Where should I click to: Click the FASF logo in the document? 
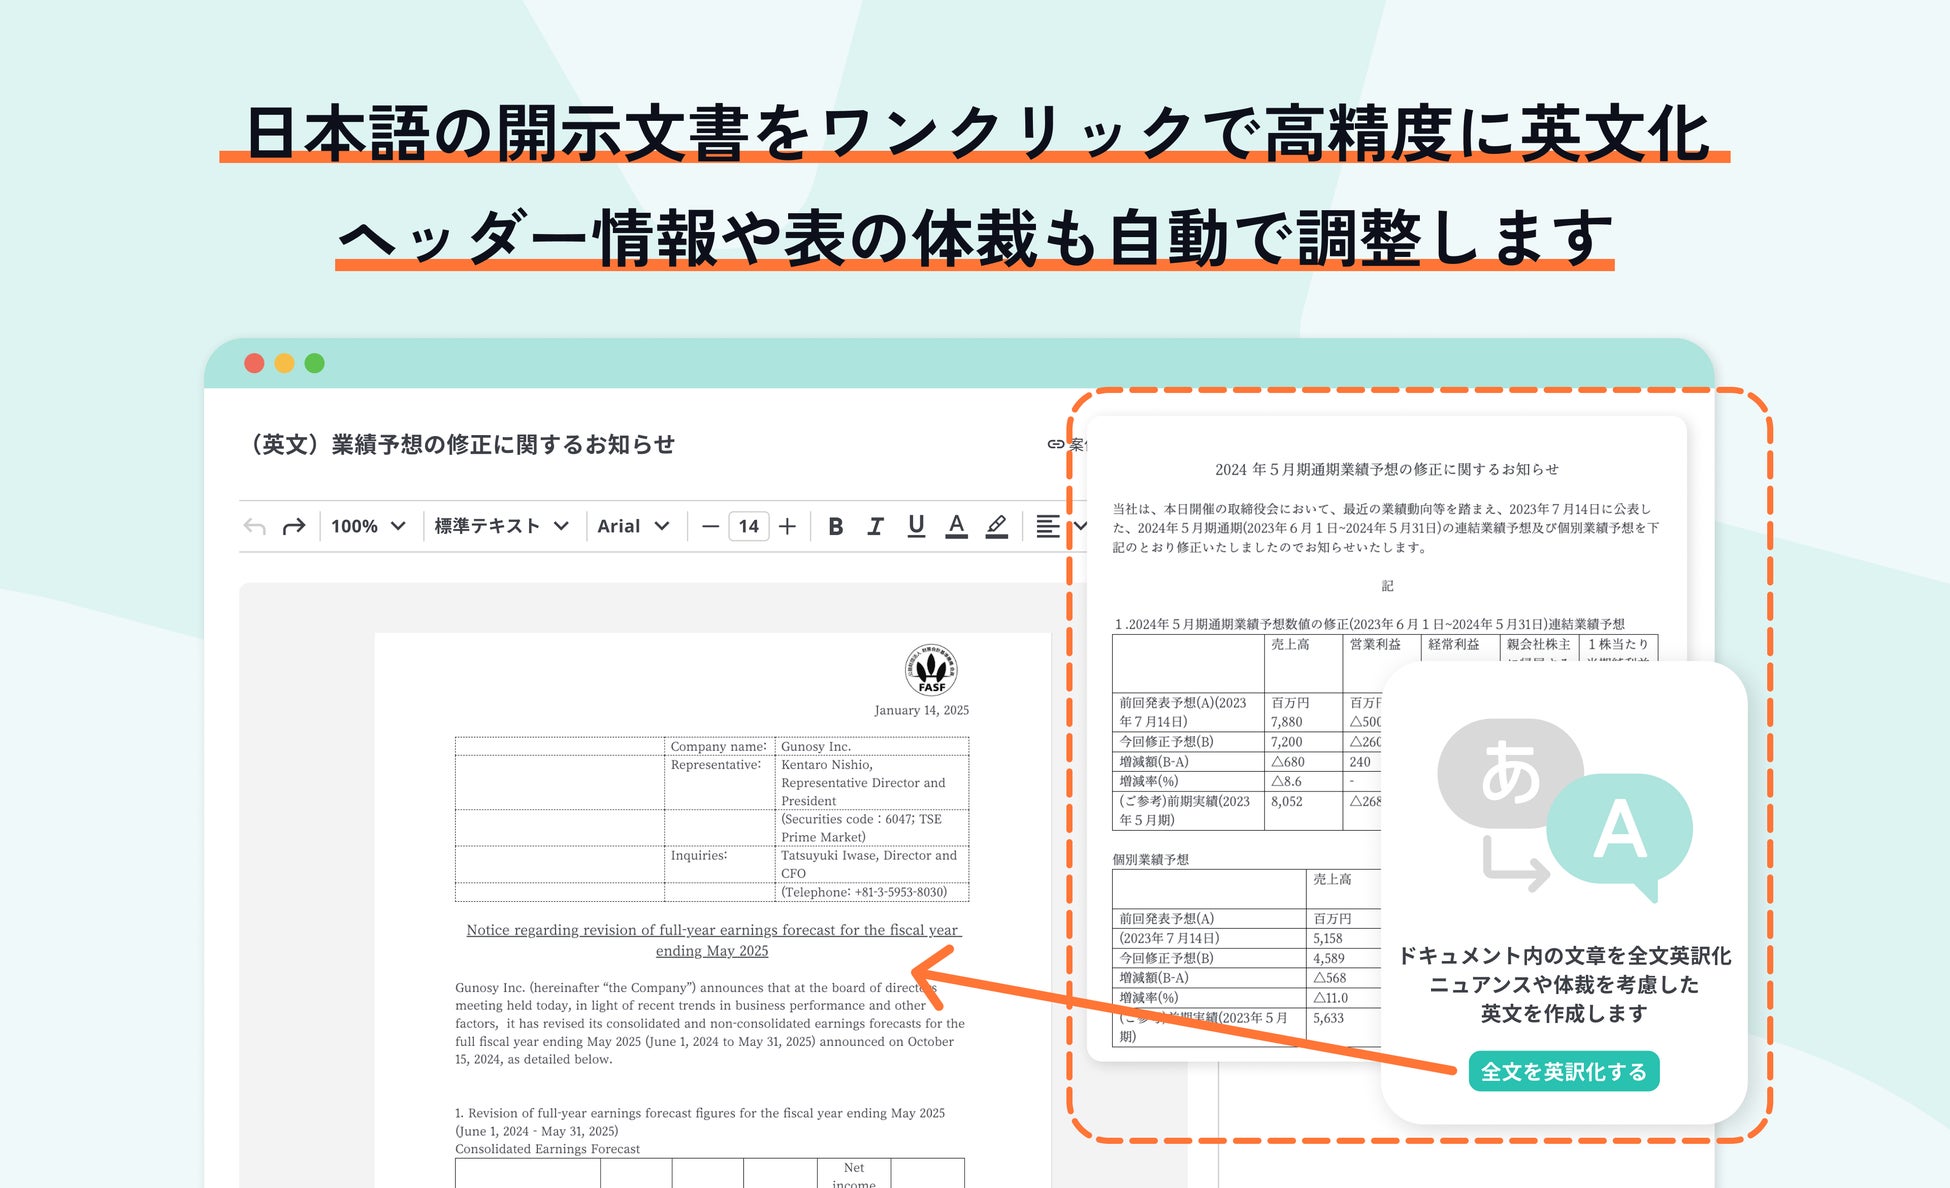[931, 669]
